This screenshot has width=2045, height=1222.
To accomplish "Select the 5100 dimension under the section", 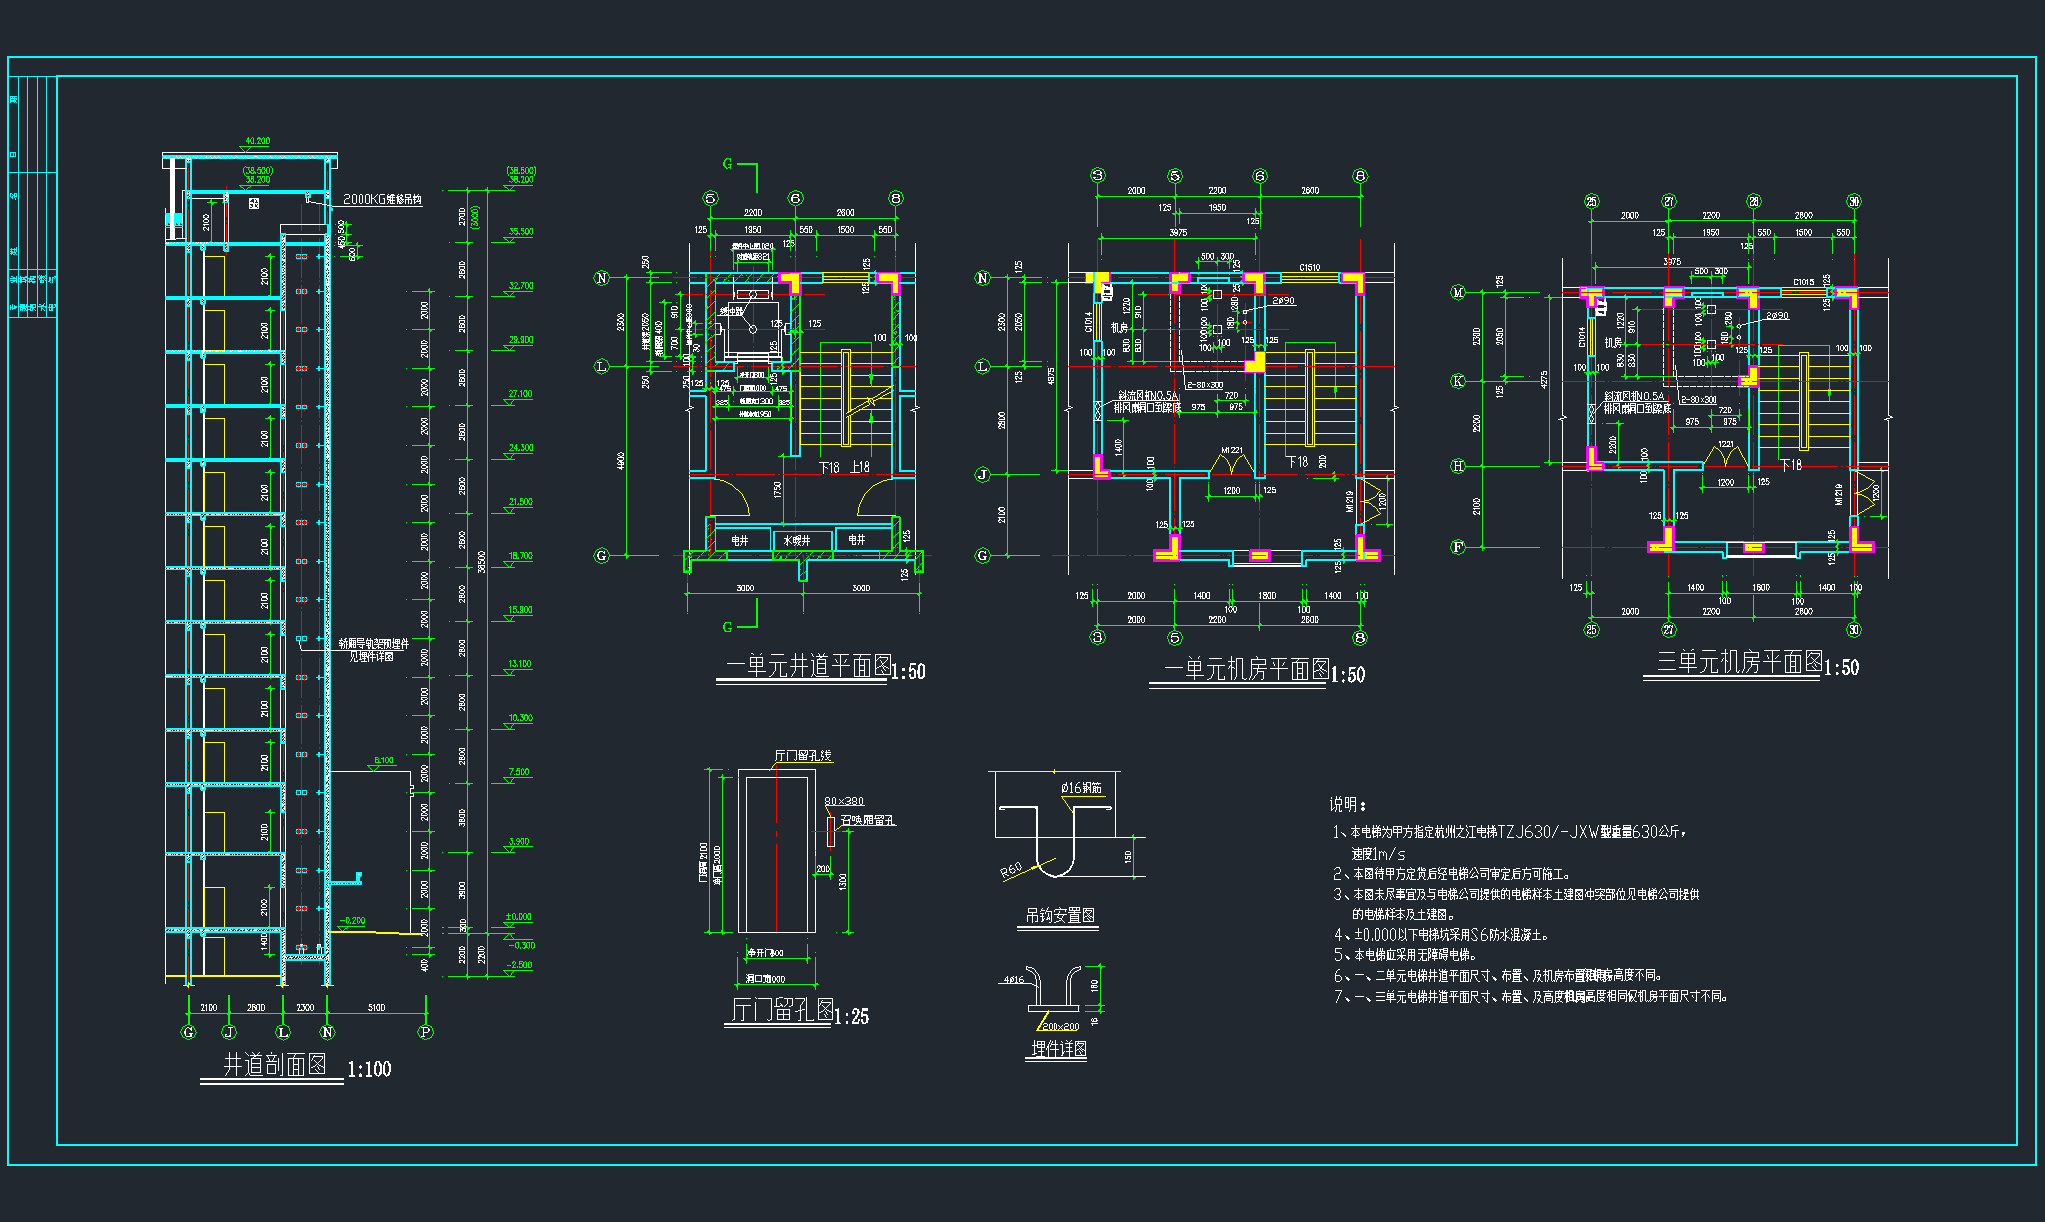I will click(376, 1007).
